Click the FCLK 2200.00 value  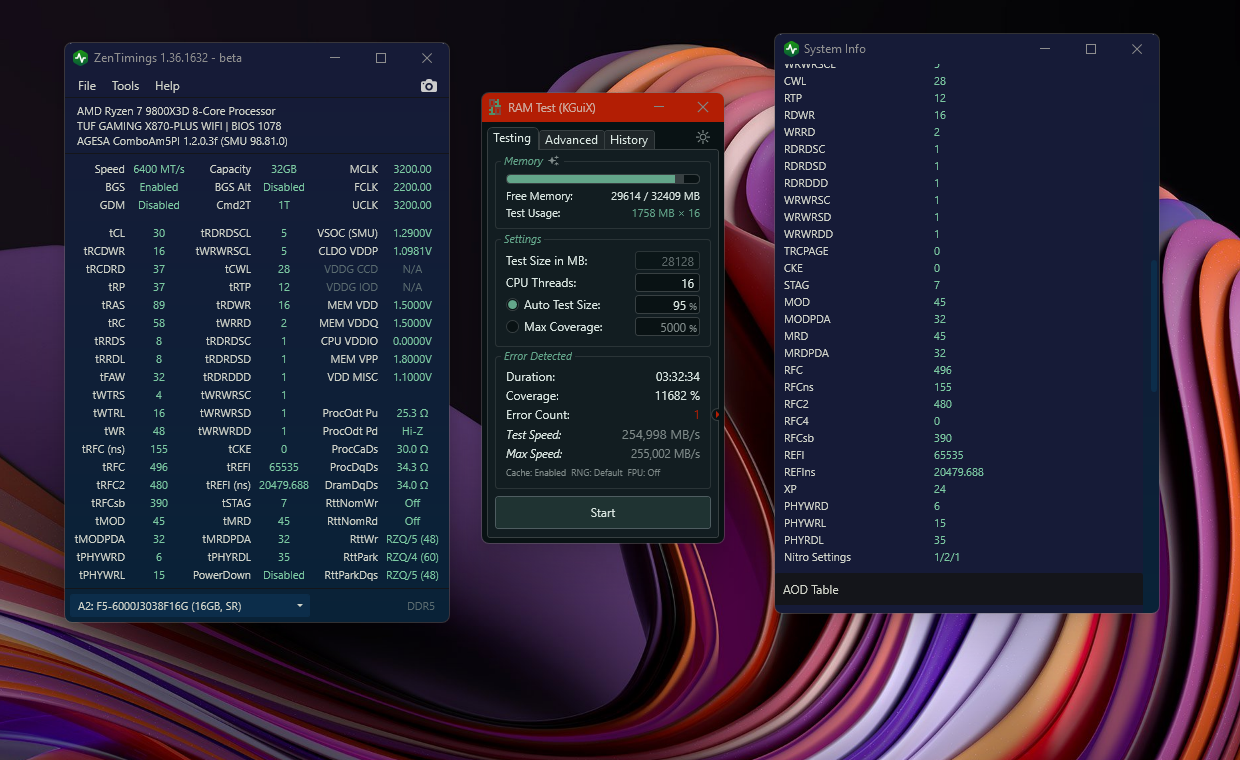click(x=412, y=187)
